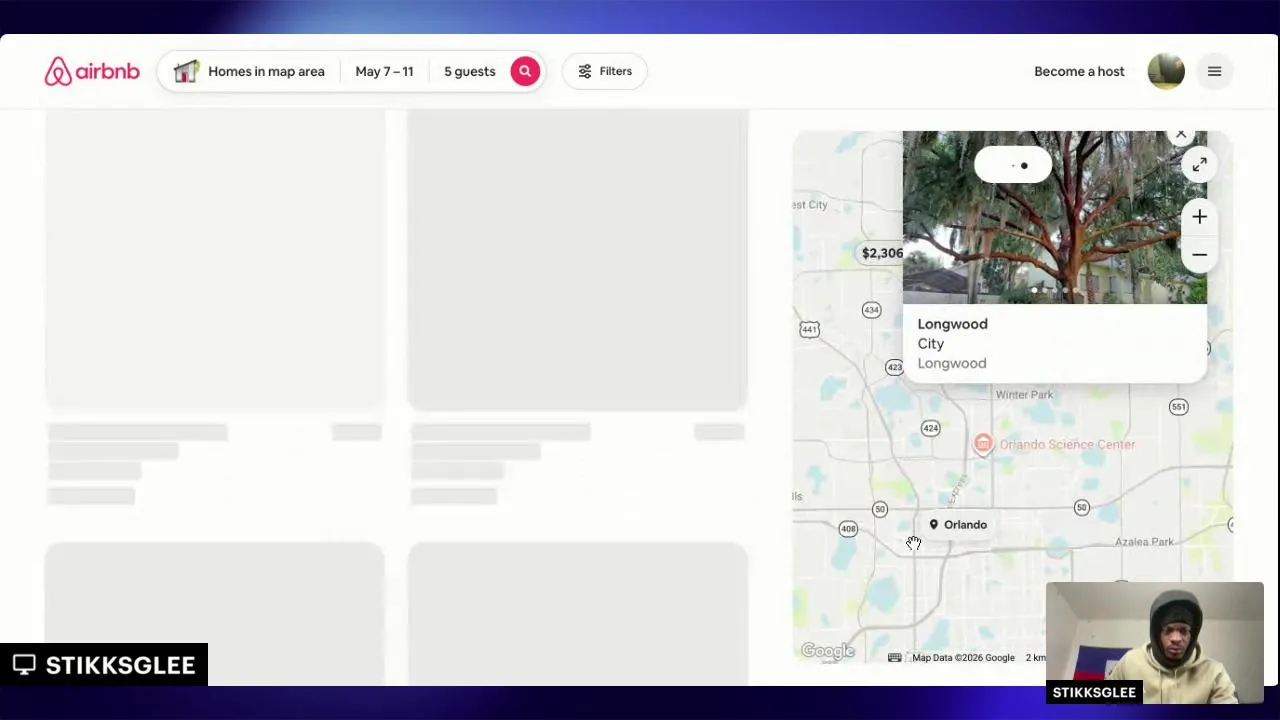This screenshot has width=1280, height=720.
Task: Click the Azalea Park map label
Action: 1144,541
